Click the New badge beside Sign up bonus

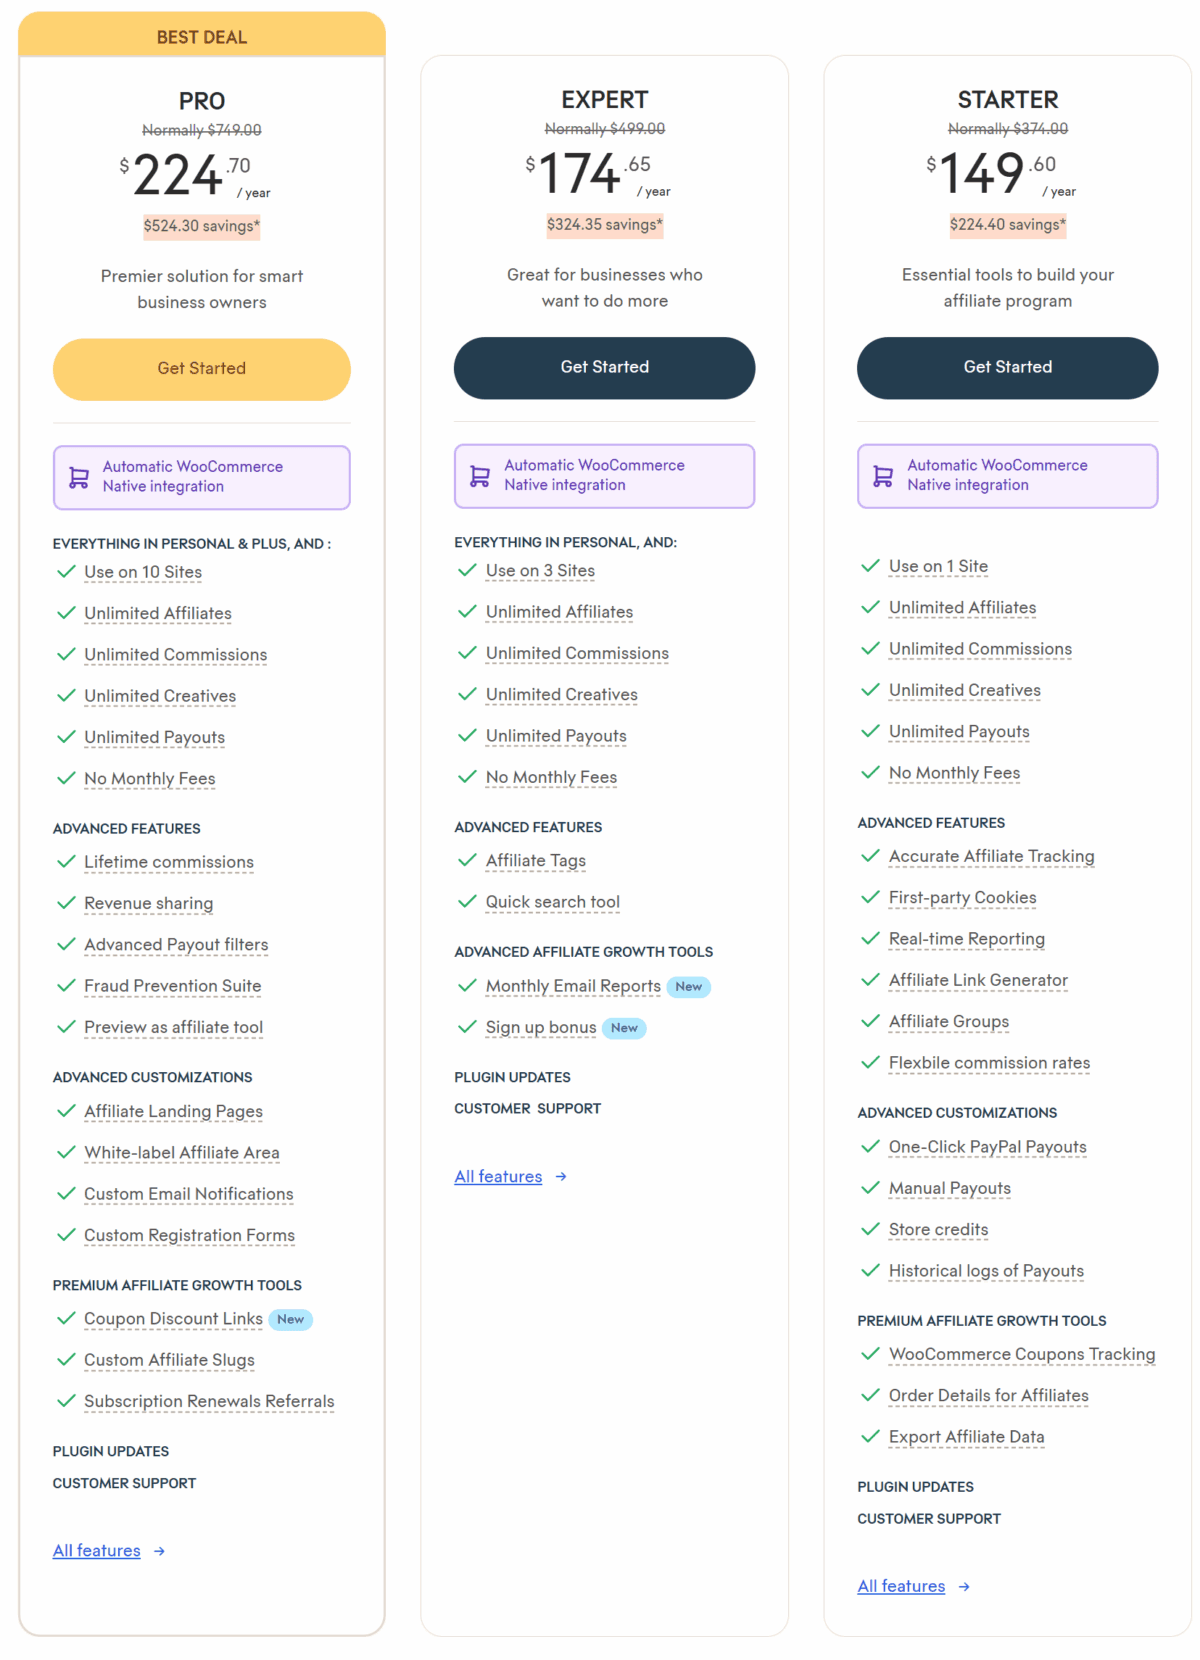tap(624, 1028)
